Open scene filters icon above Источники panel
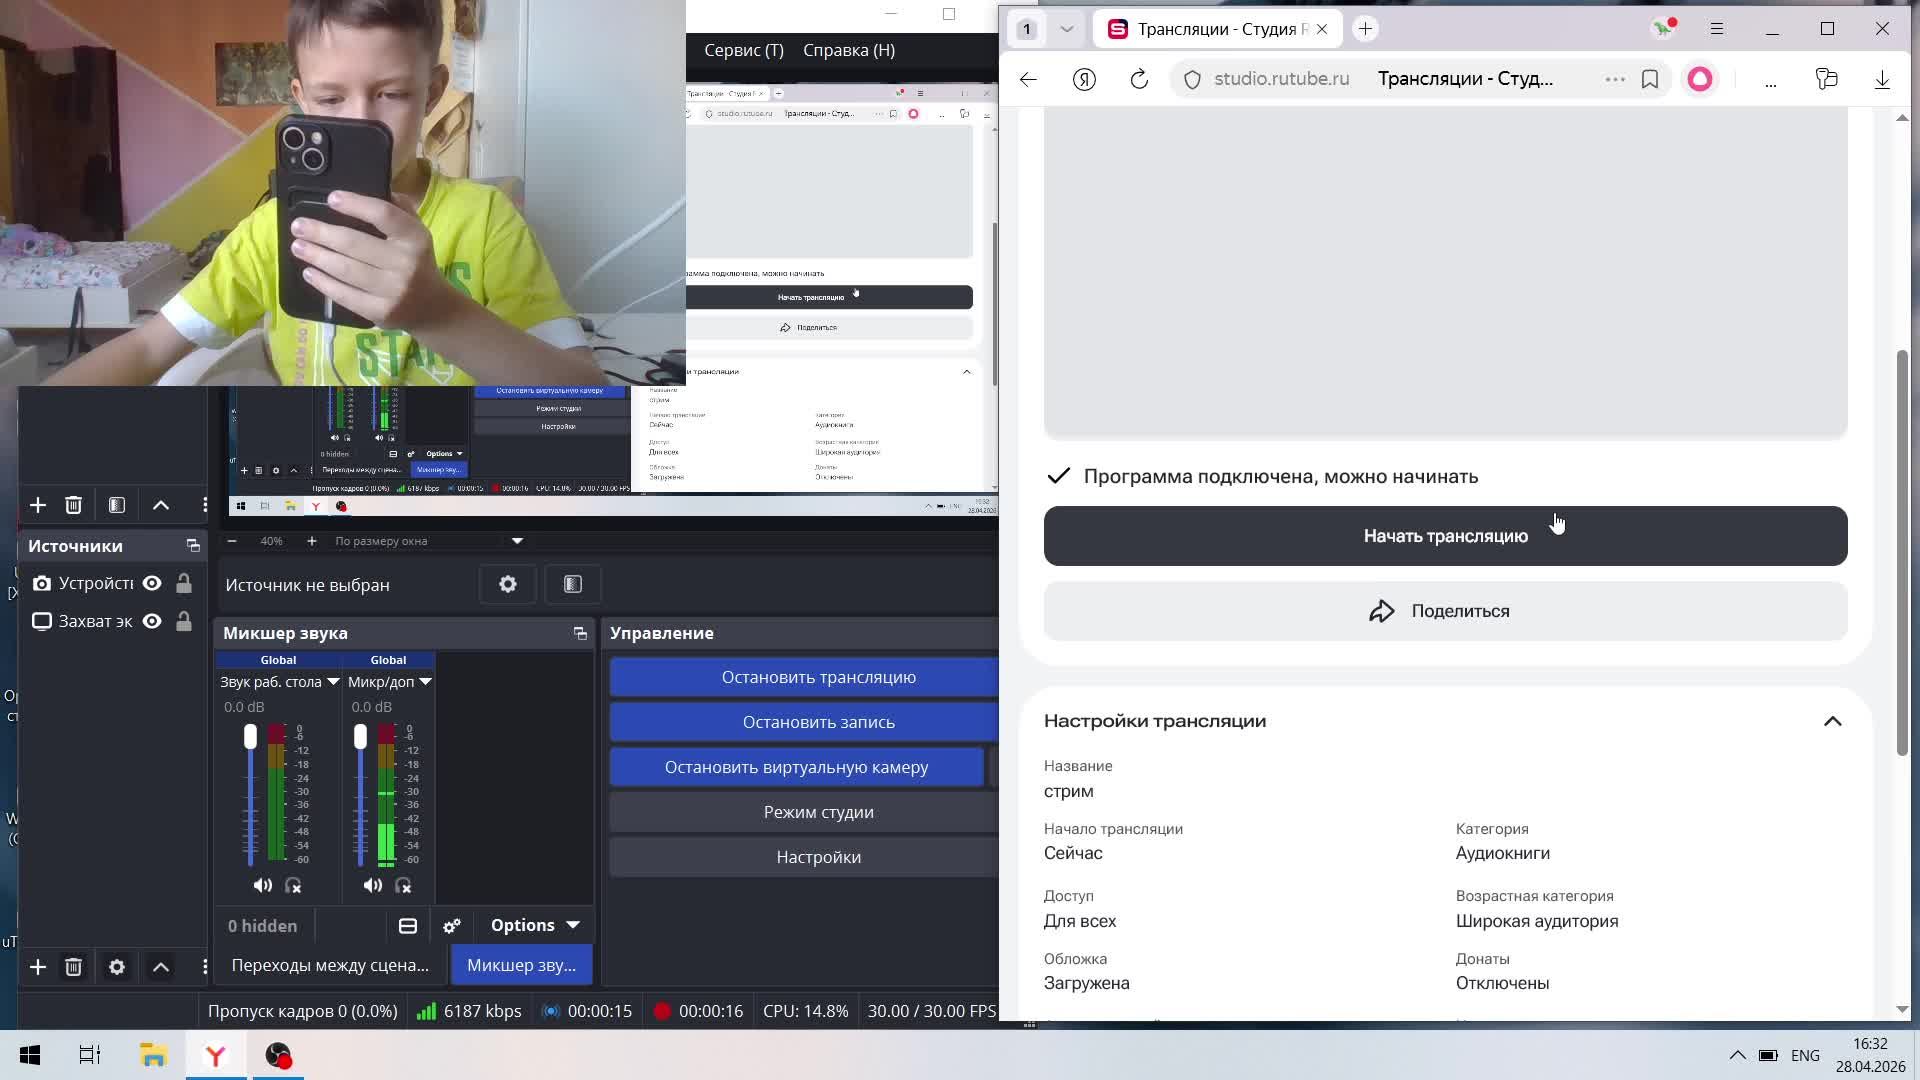The image size is (1920, 1080). point(117,505)
